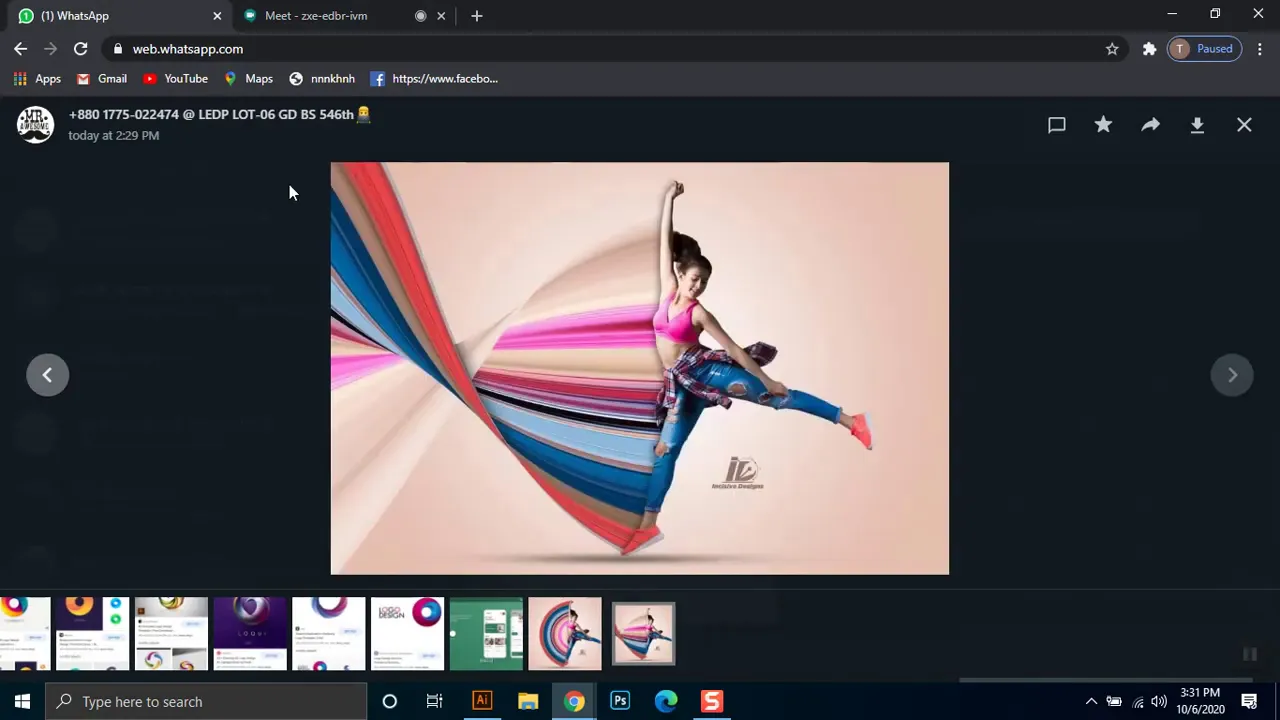The width and height of the screenshot is (1280, 720).
Task: Open Chrome three-dot menu
Action: click(x=1260, y=49)
